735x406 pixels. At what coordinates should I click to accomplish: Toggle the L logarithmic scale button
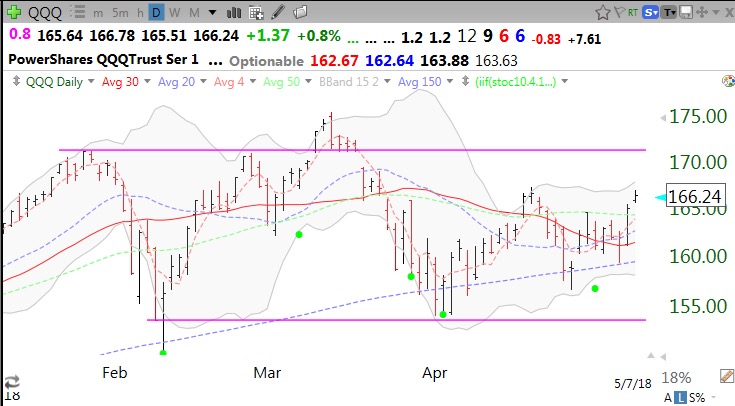click(x=681, y=398)
